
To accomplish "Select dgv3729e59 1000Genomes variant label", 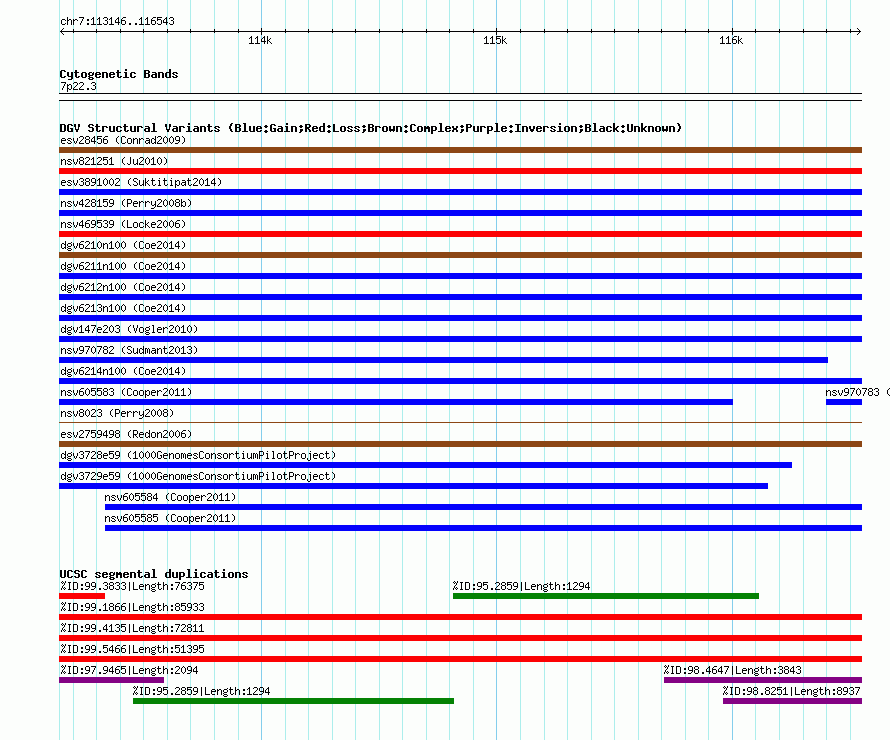I will coord(198,476).
